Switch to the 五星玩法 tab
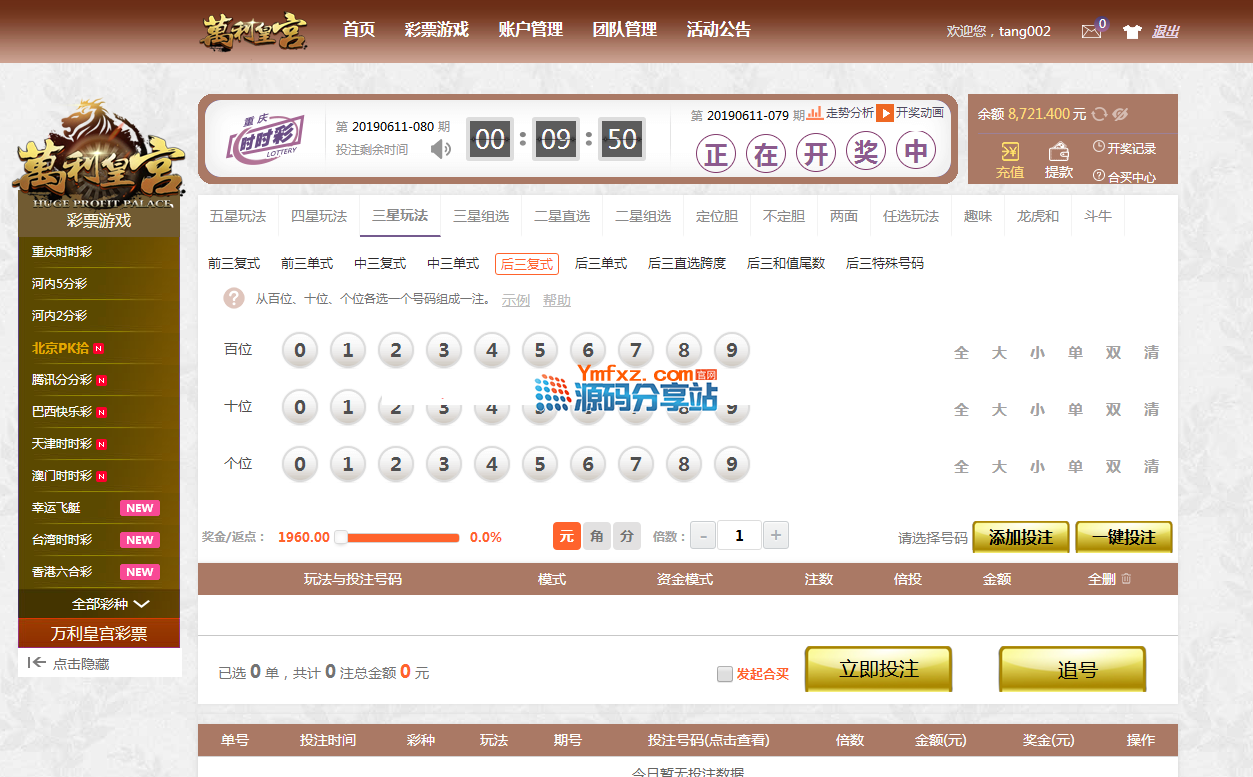The width and height of the screenshot is (1253, 777). click(x=238, y=216)
